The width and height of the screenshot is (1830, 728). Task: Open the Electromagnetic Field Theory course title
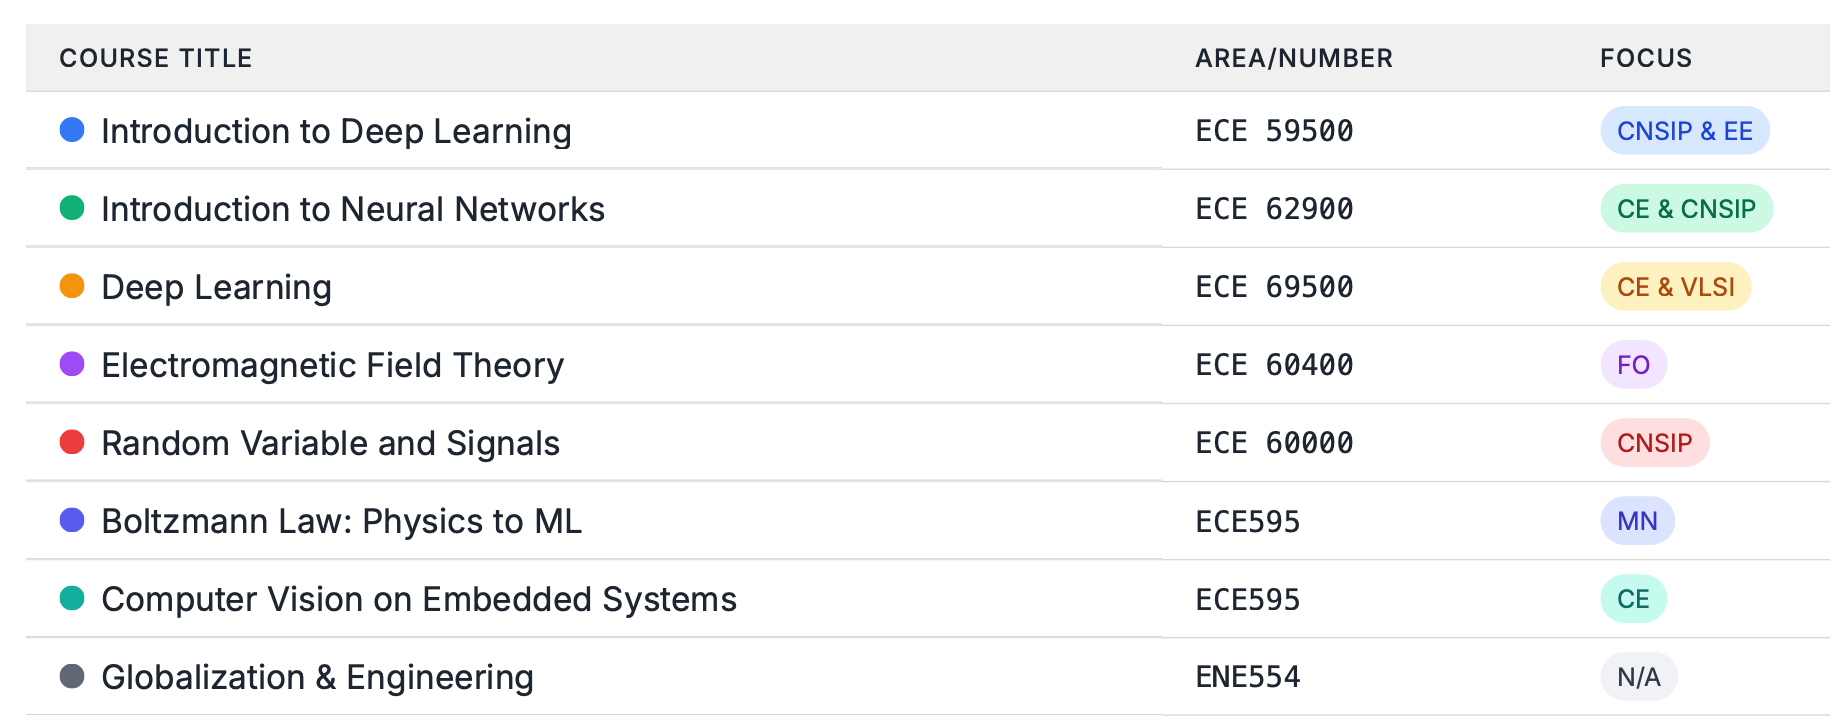click(x=333, y=365)
